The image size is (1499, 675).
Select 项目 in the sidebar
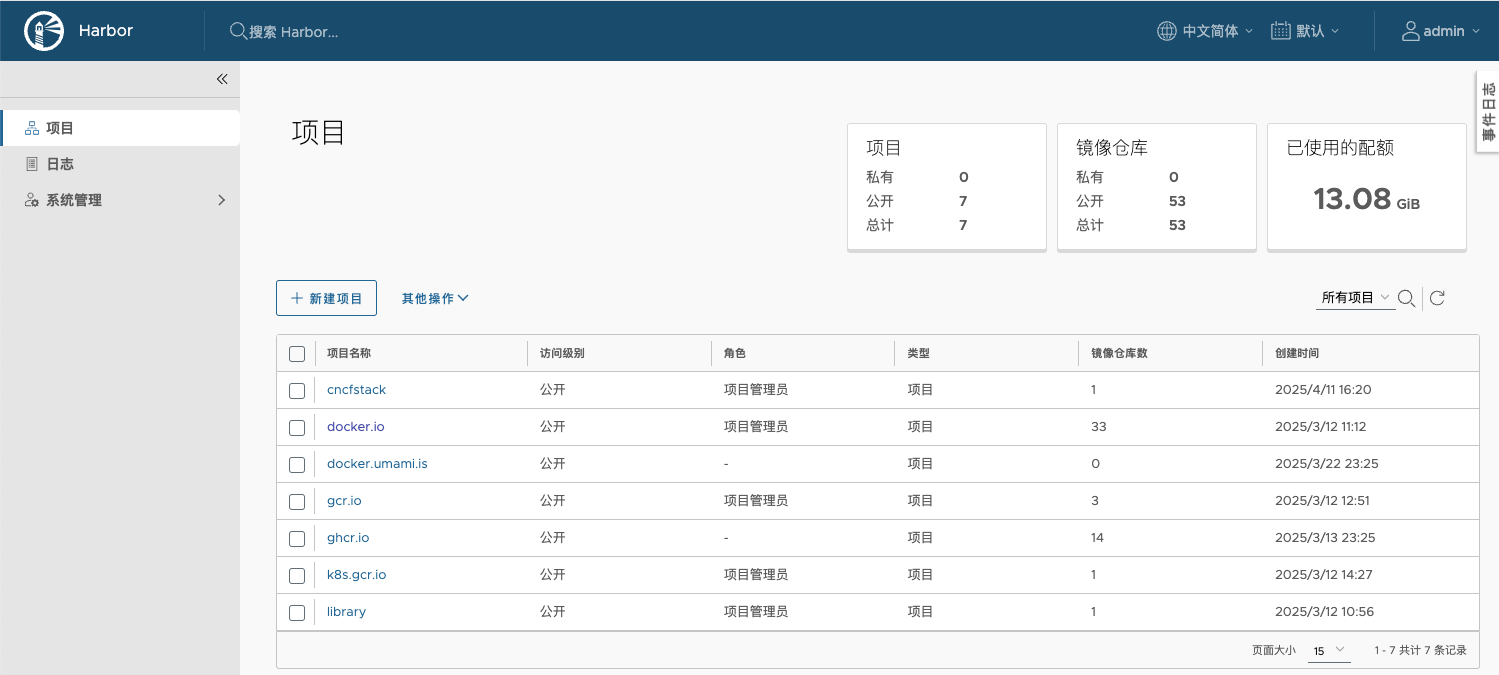point(120,128)
